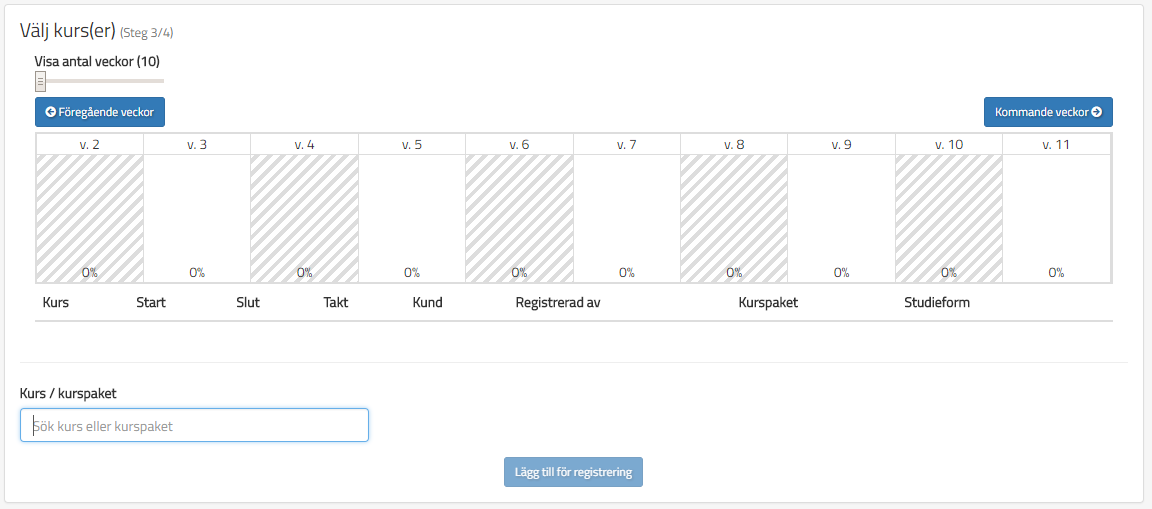
Task: Click the Kurs column header
Action: (x=56, y=302)
